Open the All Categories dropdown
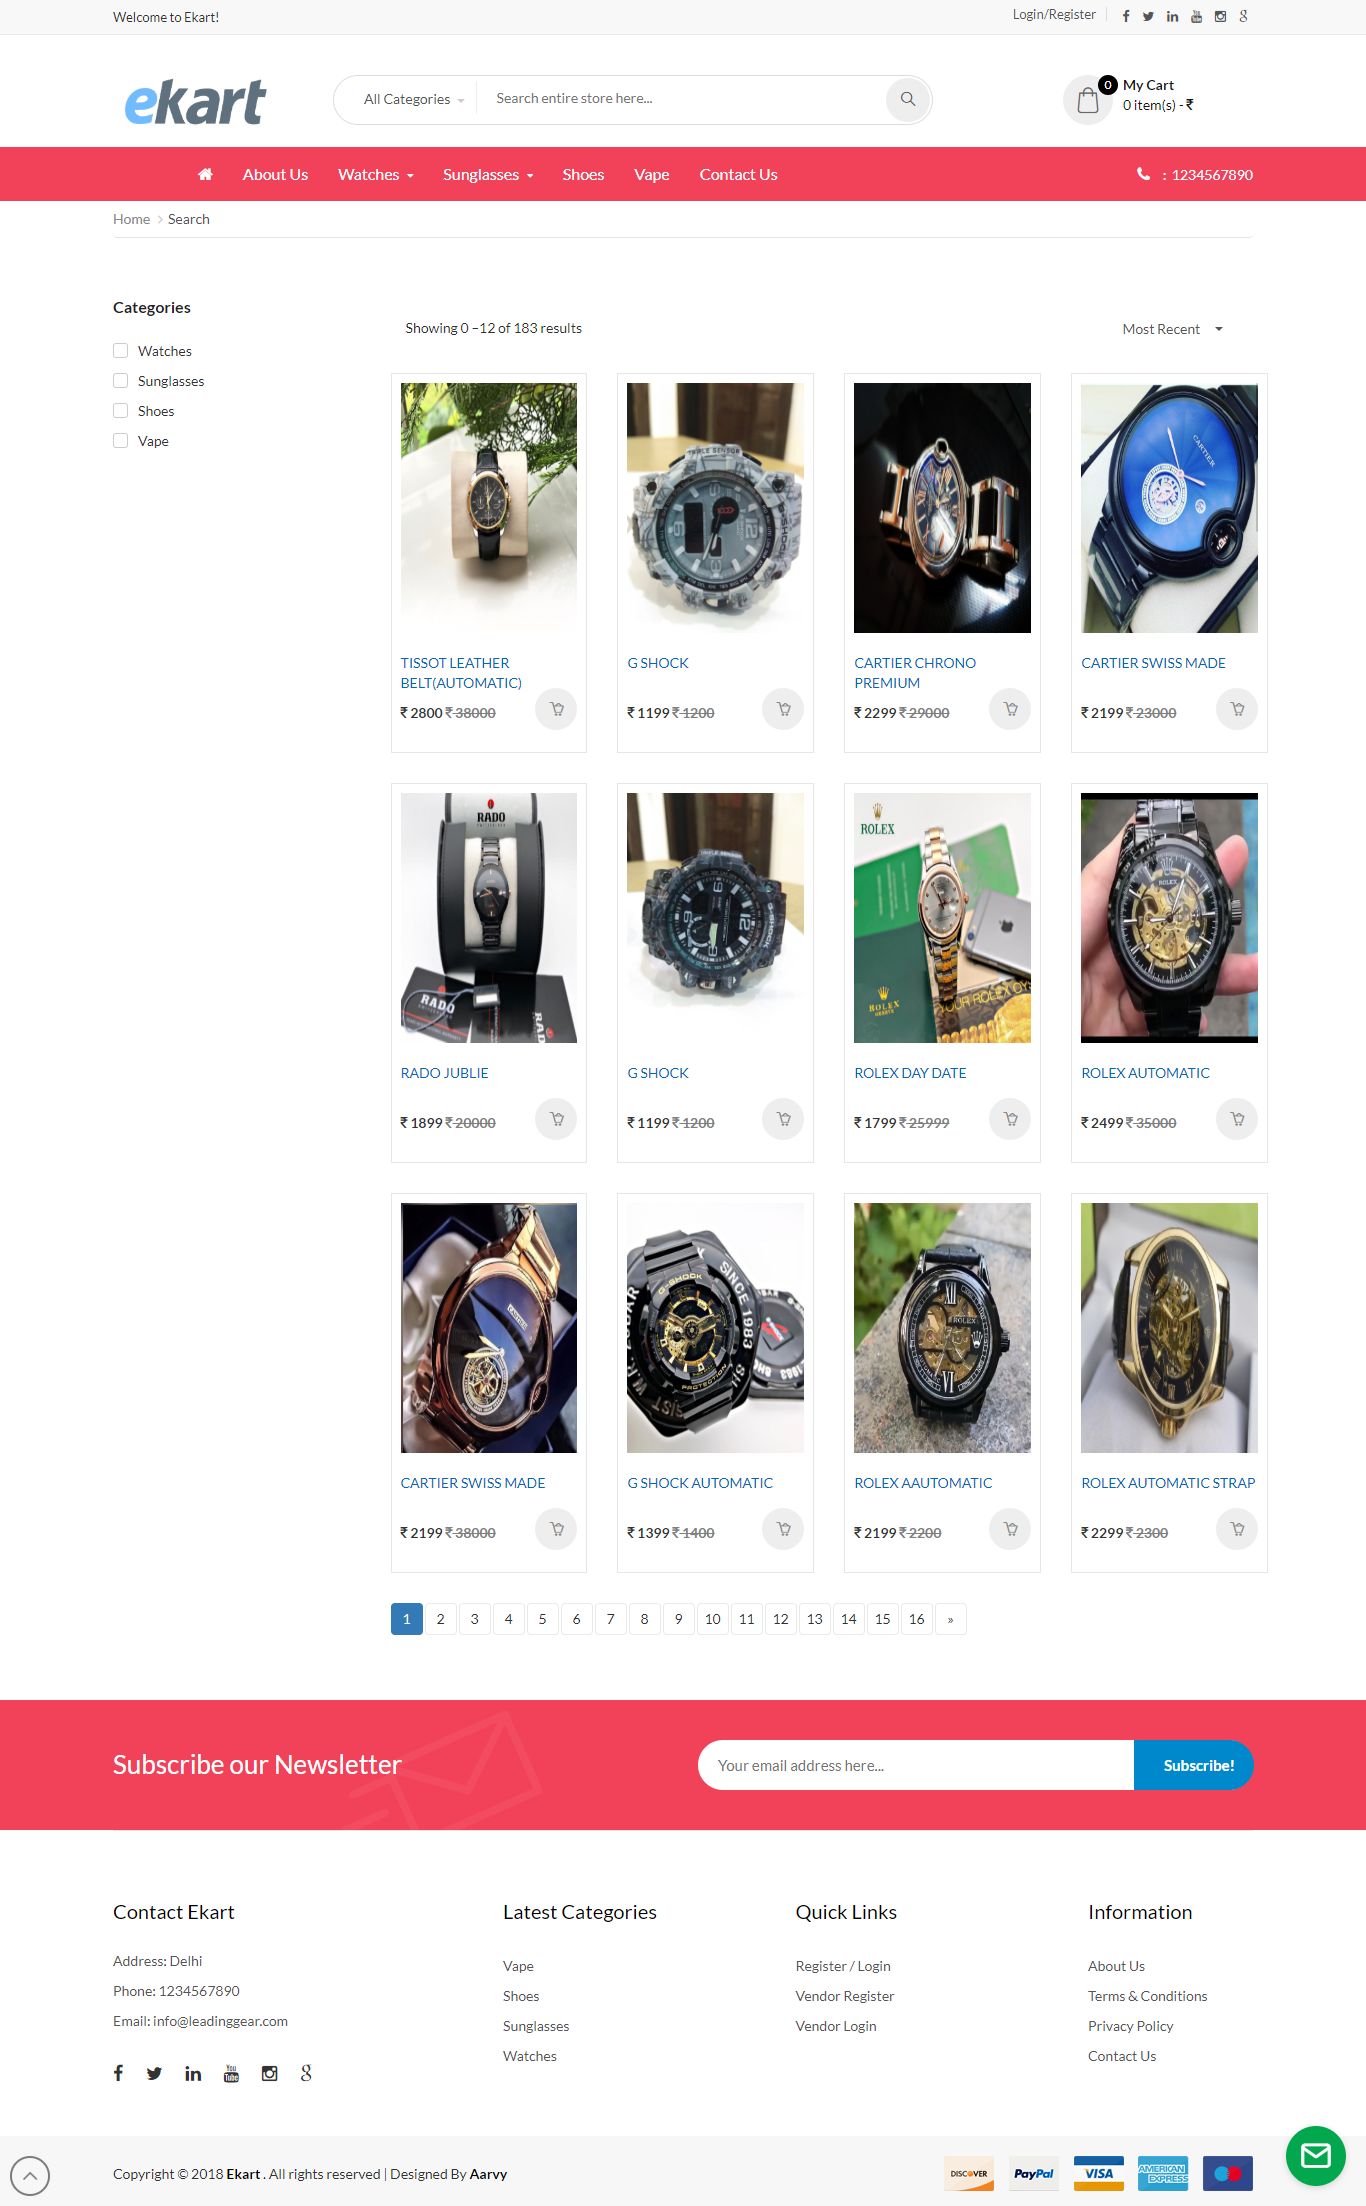Viewport: 1366px width, 2206px height. click(413, 99)
